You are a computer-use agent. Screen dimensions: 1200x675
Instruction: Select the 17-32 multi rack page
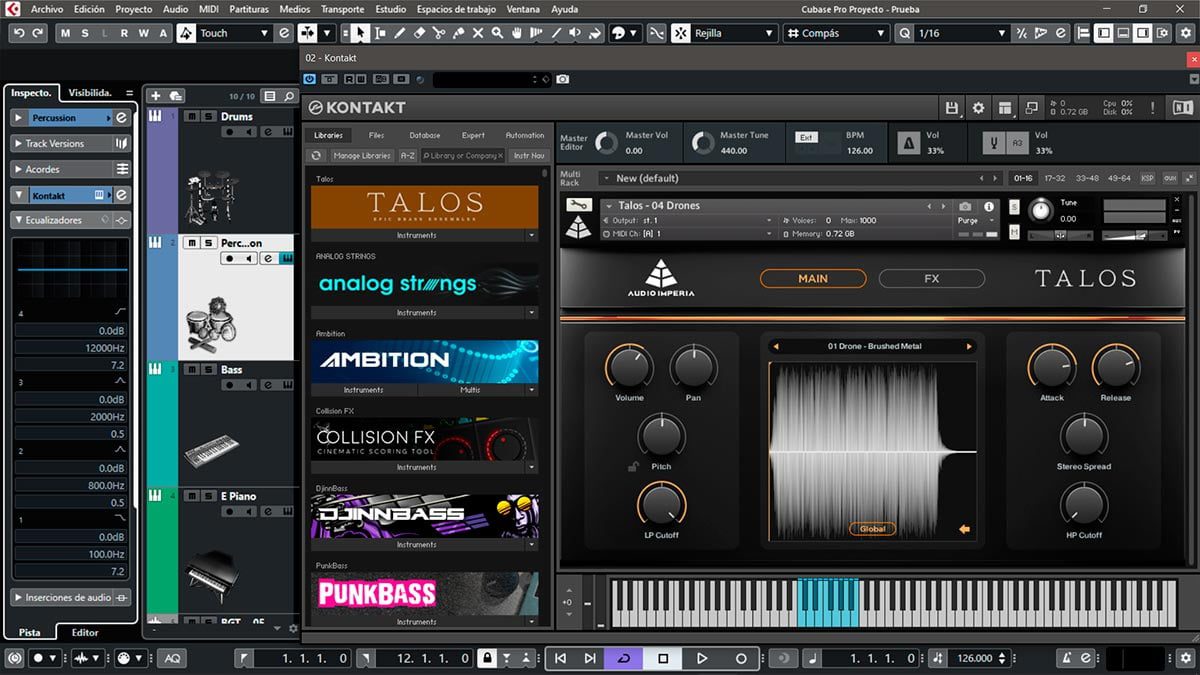pos(1054,178)
